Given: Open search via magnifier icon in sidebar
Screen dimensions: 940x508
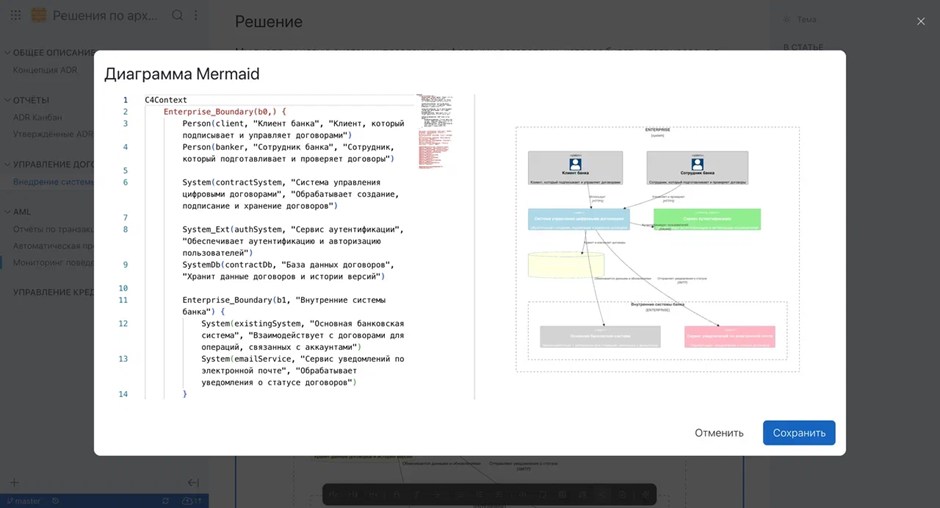Looking at the screenshot, I should (177, 15).
